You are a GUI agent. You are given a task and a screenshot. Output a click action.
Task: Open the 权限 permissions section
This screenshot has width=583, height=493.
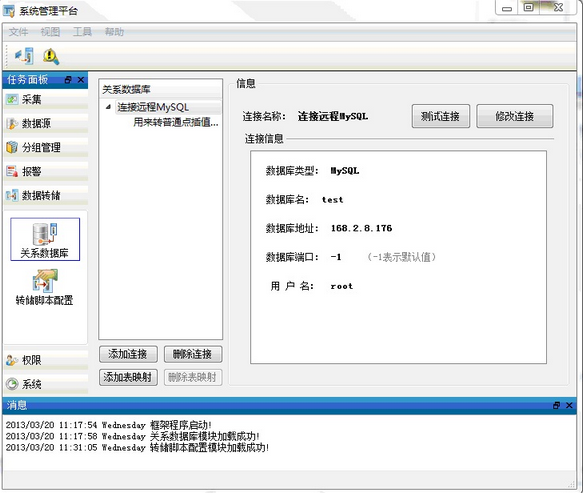coord(46,360)
